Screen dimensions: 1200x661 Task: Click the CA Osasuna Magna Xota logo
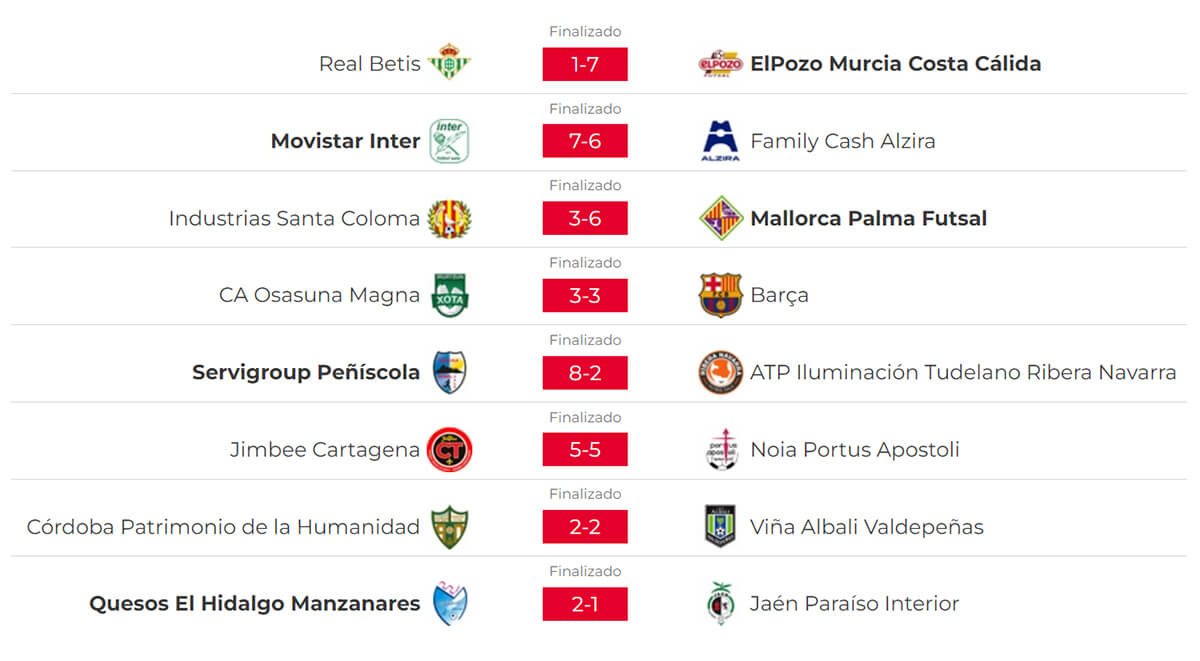449,295
